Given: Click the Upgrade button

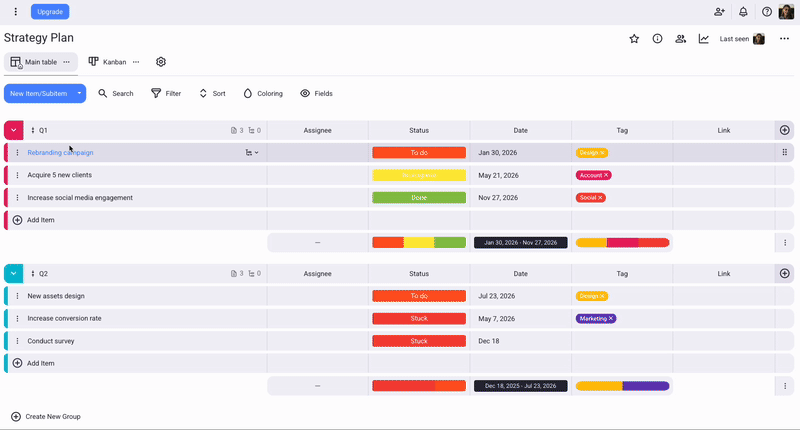Looking at the screenshot, I should (50, 12).
